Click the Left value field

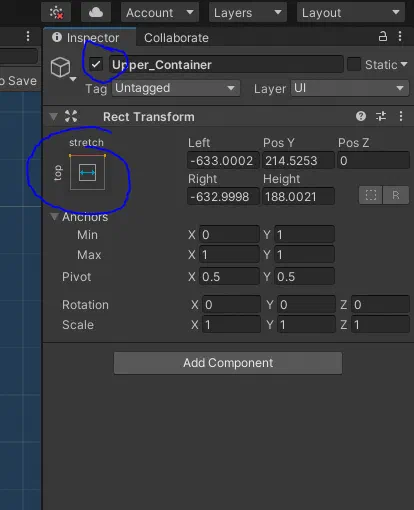tap(223, 161)
